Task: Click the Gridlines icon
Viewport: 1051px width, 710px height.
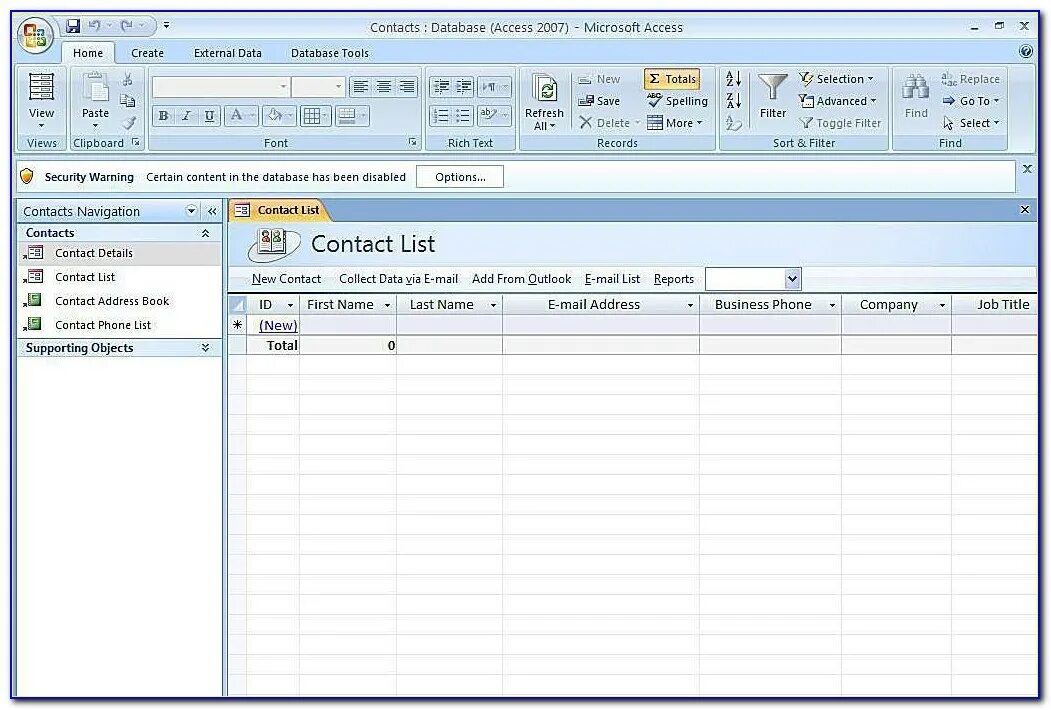Action: coord(312,116)
